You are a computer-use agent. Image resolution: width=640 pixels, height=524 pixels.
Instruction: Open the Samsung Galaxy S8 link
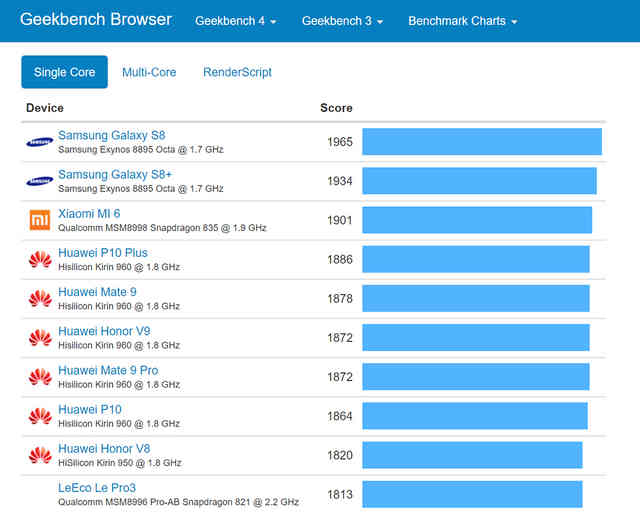(x=111, y=135)
